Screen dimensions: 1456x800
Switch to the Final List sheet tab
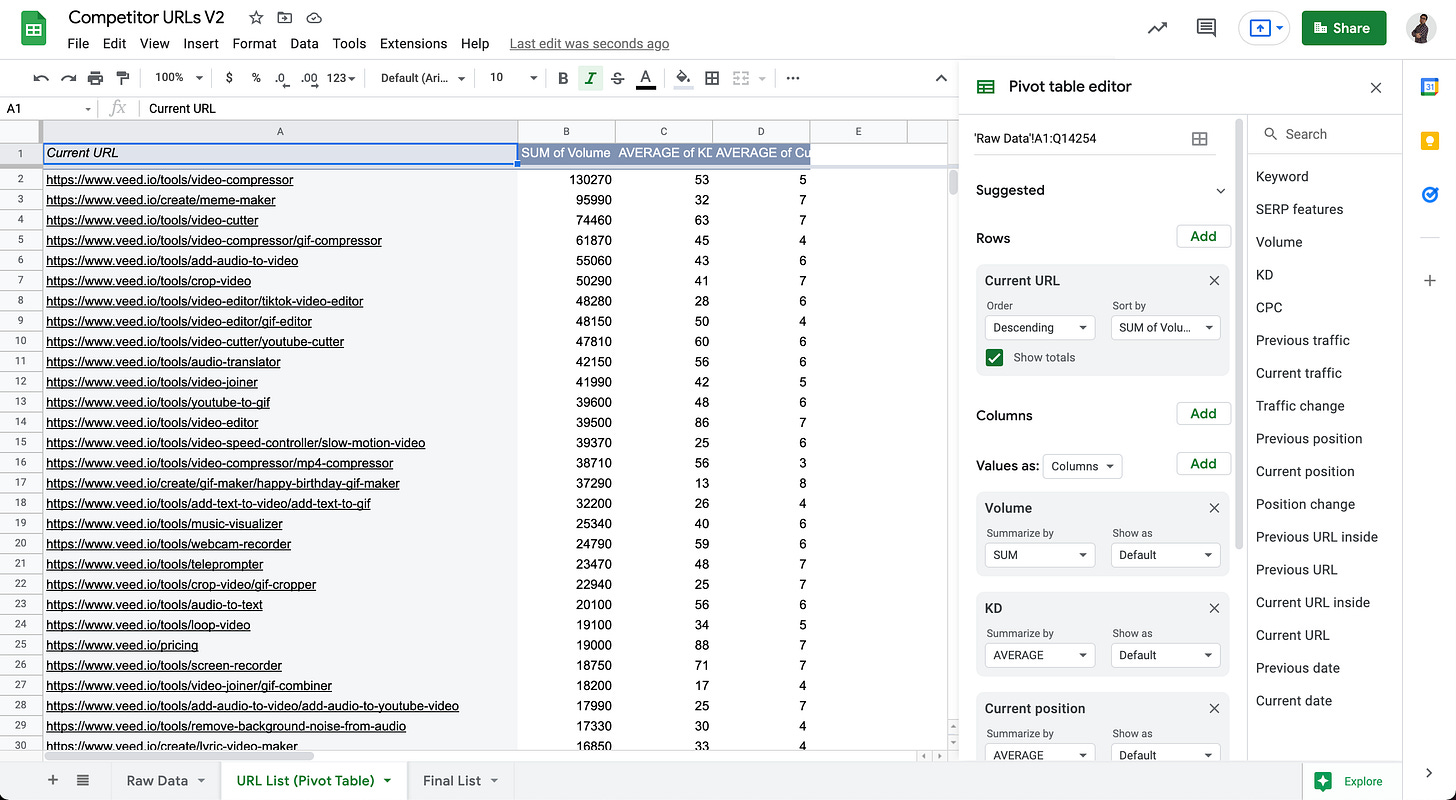pyautogui.click(x=460, y=780)
